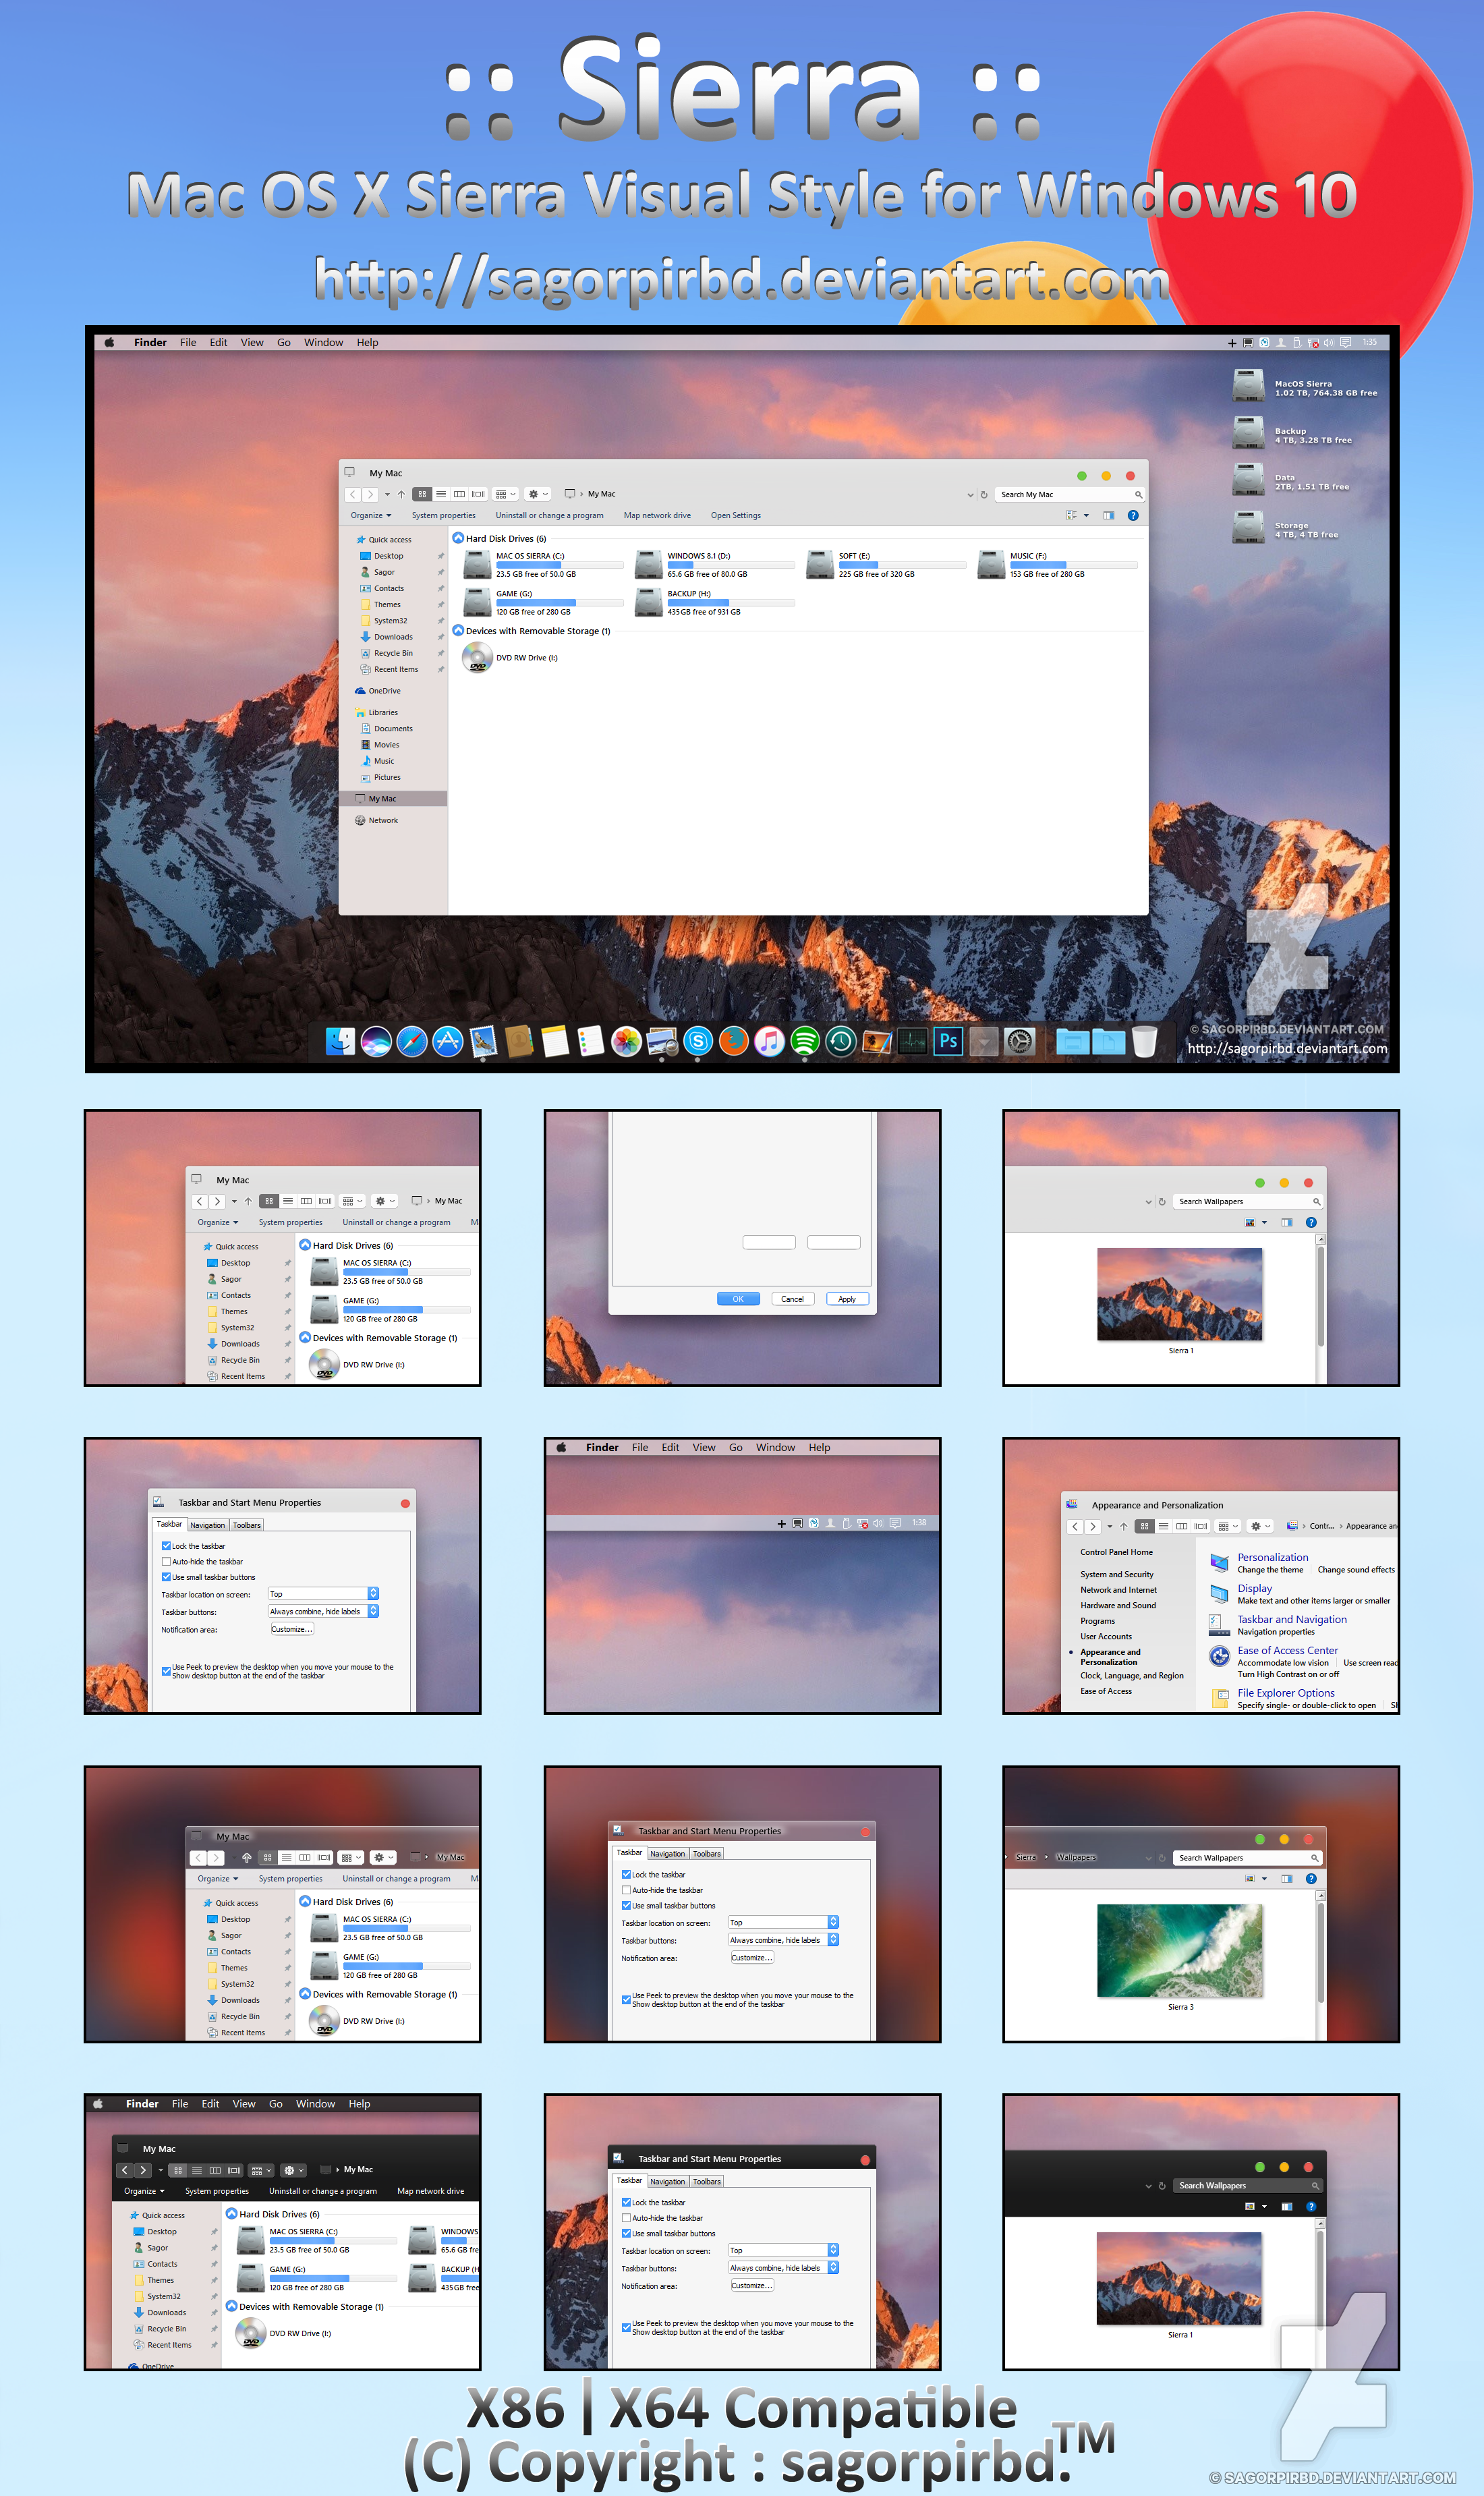Switch to Toolbars tab in dark-titled dialog
Viewport: 1484px width, 2496px height.
pos(707,2182)
